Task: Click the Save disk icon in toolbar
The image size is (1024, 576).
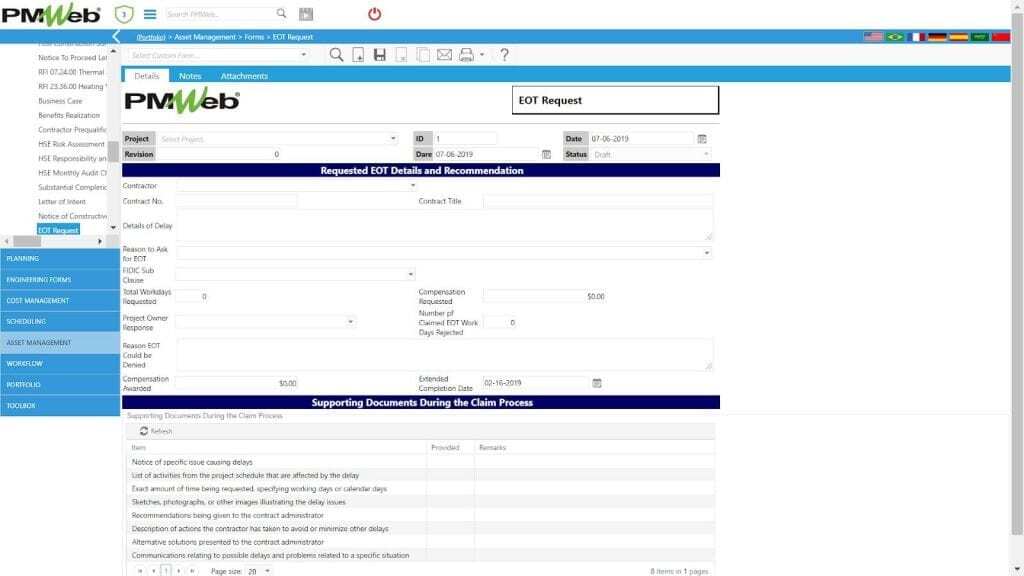Action: 380,55
